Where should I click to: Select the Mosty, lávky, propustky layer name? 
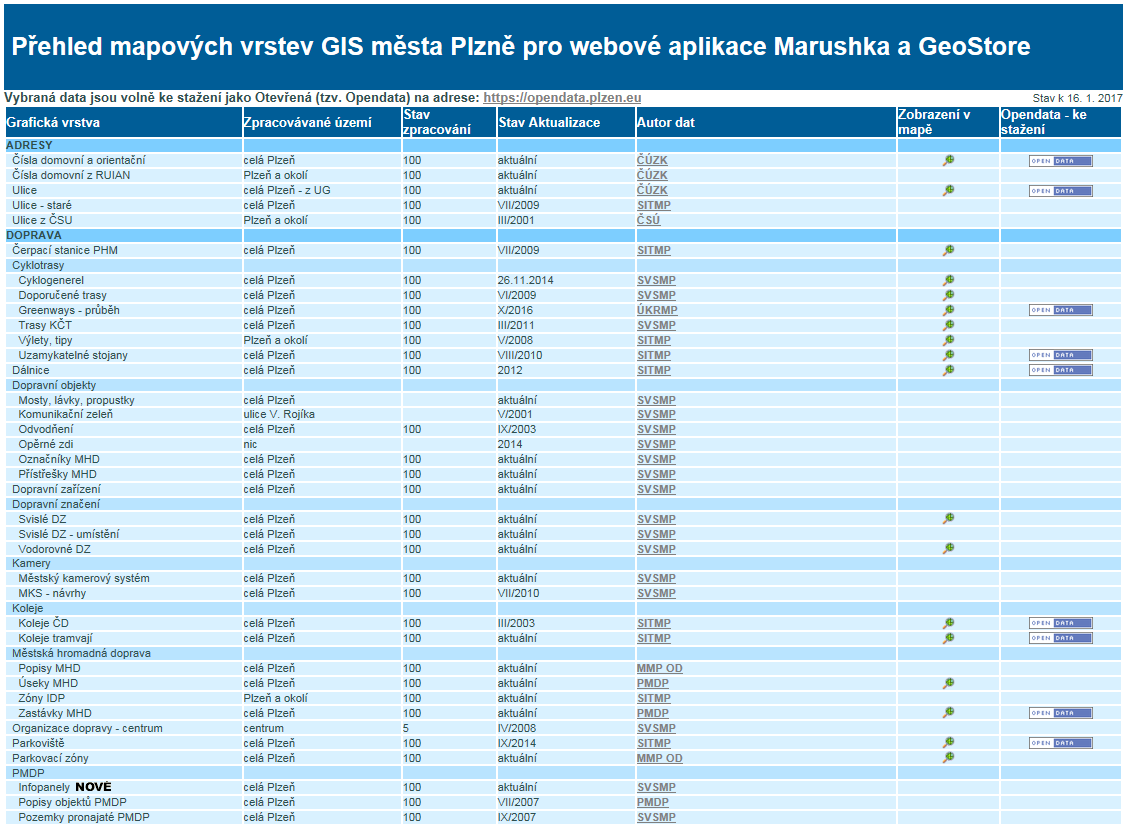point(76,401)
